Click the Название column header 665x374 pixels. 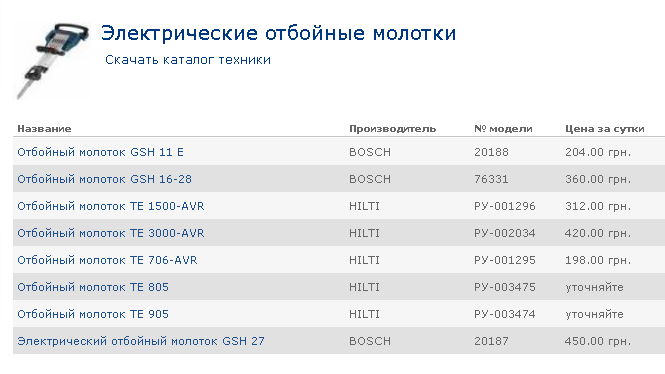[44, 128]
